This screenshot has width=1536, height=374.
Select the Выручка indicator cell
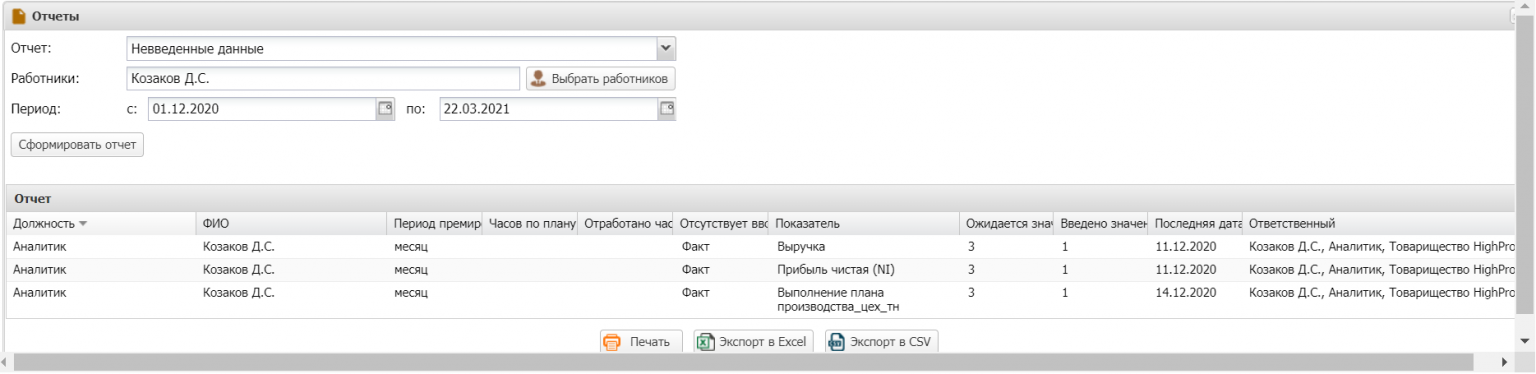point(864,246)
